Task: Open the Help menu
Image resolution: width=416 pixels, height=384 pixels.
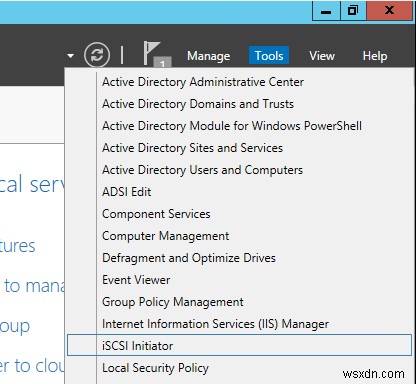Action: [x=375, y=56]
